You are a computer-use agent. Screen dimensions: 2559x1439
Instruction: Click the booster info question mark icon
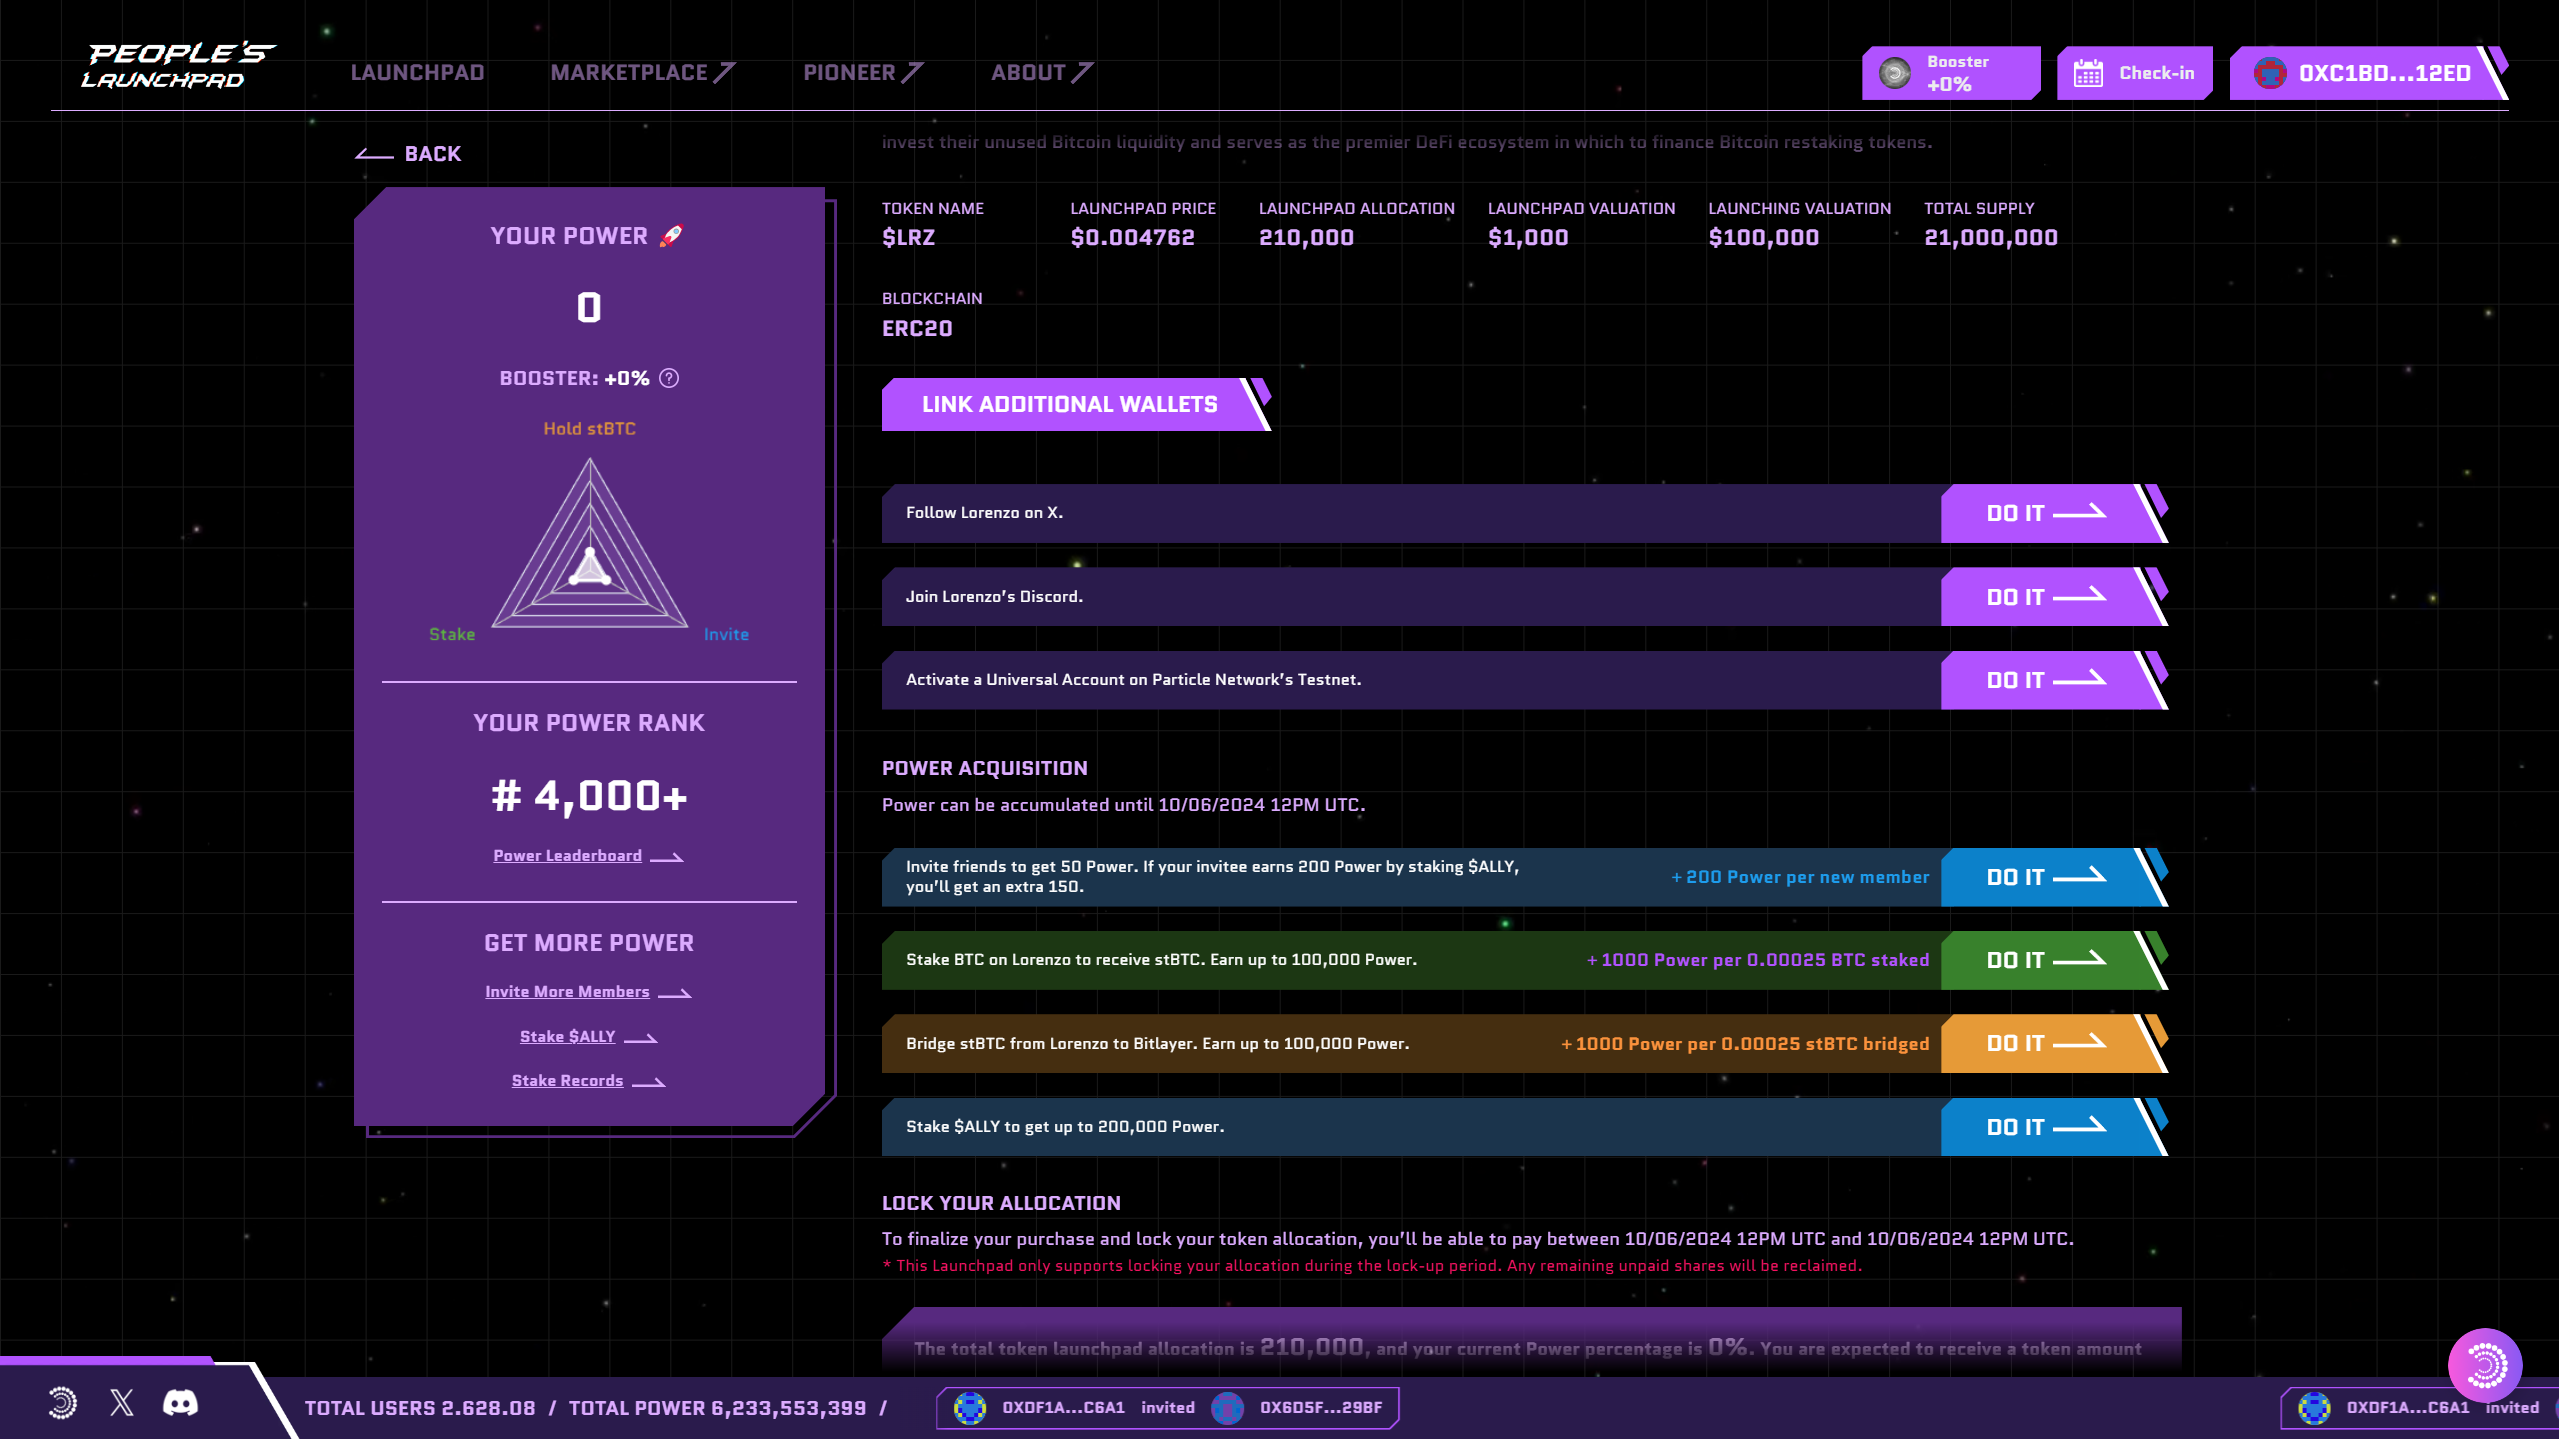click(669, 378)
